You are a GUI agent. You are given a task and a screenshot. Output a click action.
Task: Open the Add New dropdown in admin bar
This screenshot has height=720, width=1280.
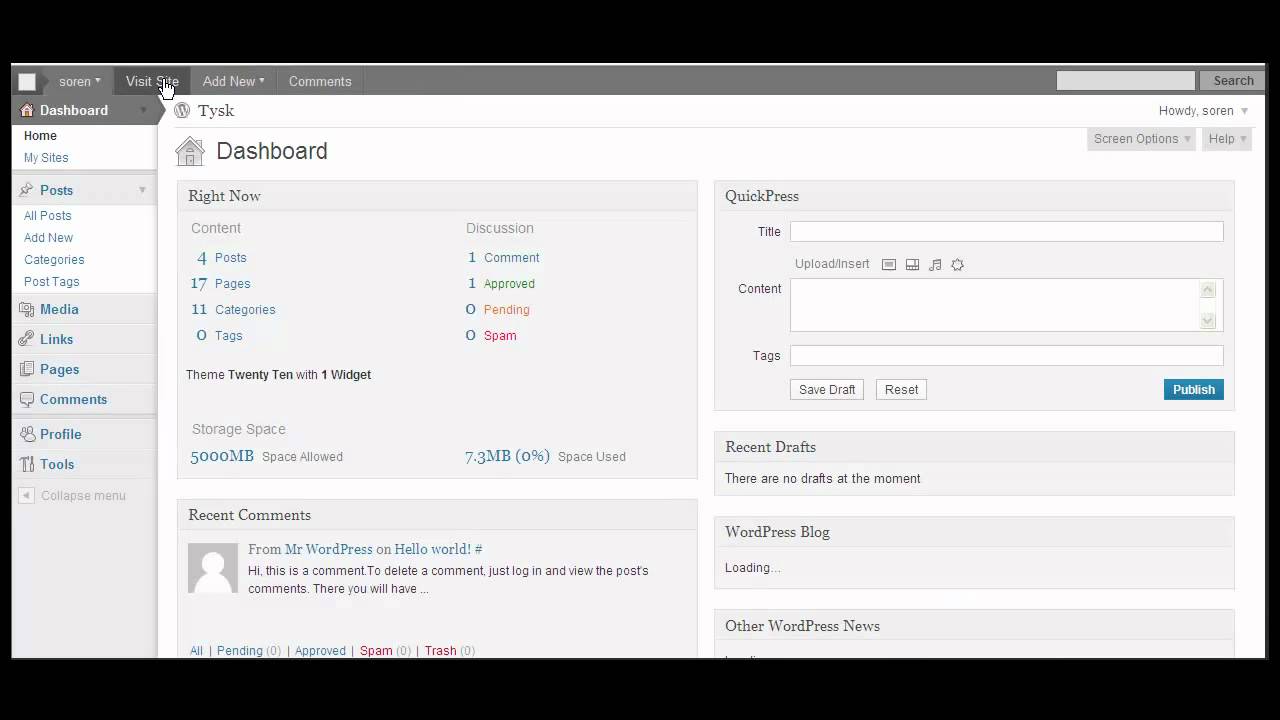click(x=233, y=81)
